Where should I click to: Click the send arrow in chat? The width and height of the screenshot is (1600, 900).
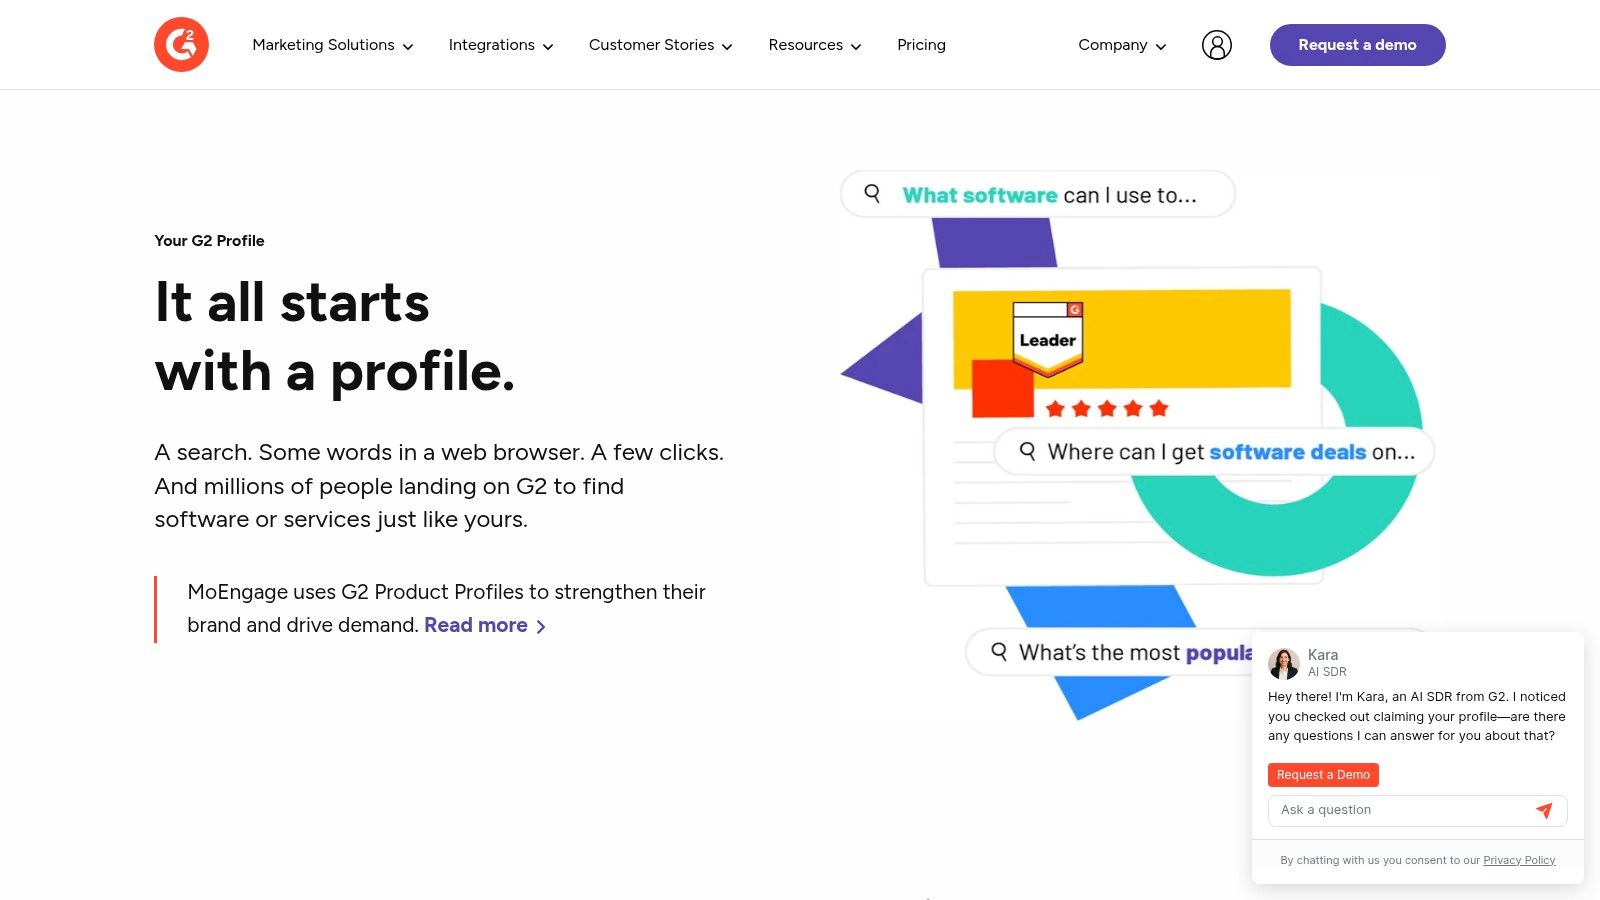(1544, 811)
